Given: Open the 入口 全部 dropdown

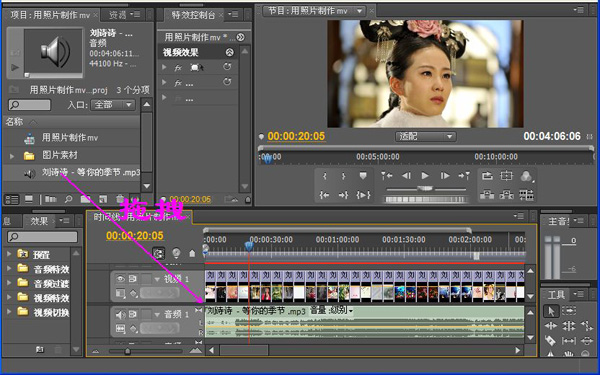Looking at the screenshot, I should click(113, 104).
